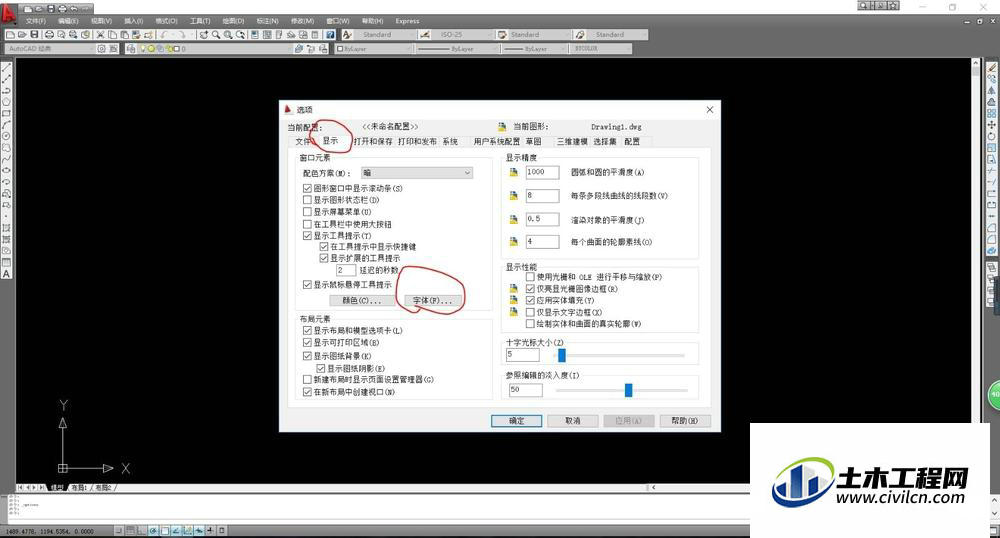This screenshot has width=1000, height=538.
Task: Select the Zoom Window icon
Action: (x=228, y=34)
